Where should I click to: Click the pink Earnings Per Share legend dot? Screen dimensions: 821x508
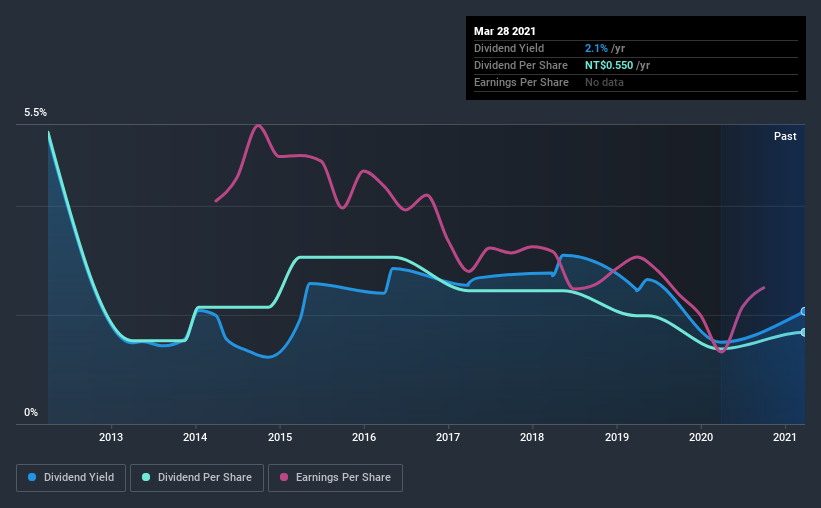pos(284,477)
